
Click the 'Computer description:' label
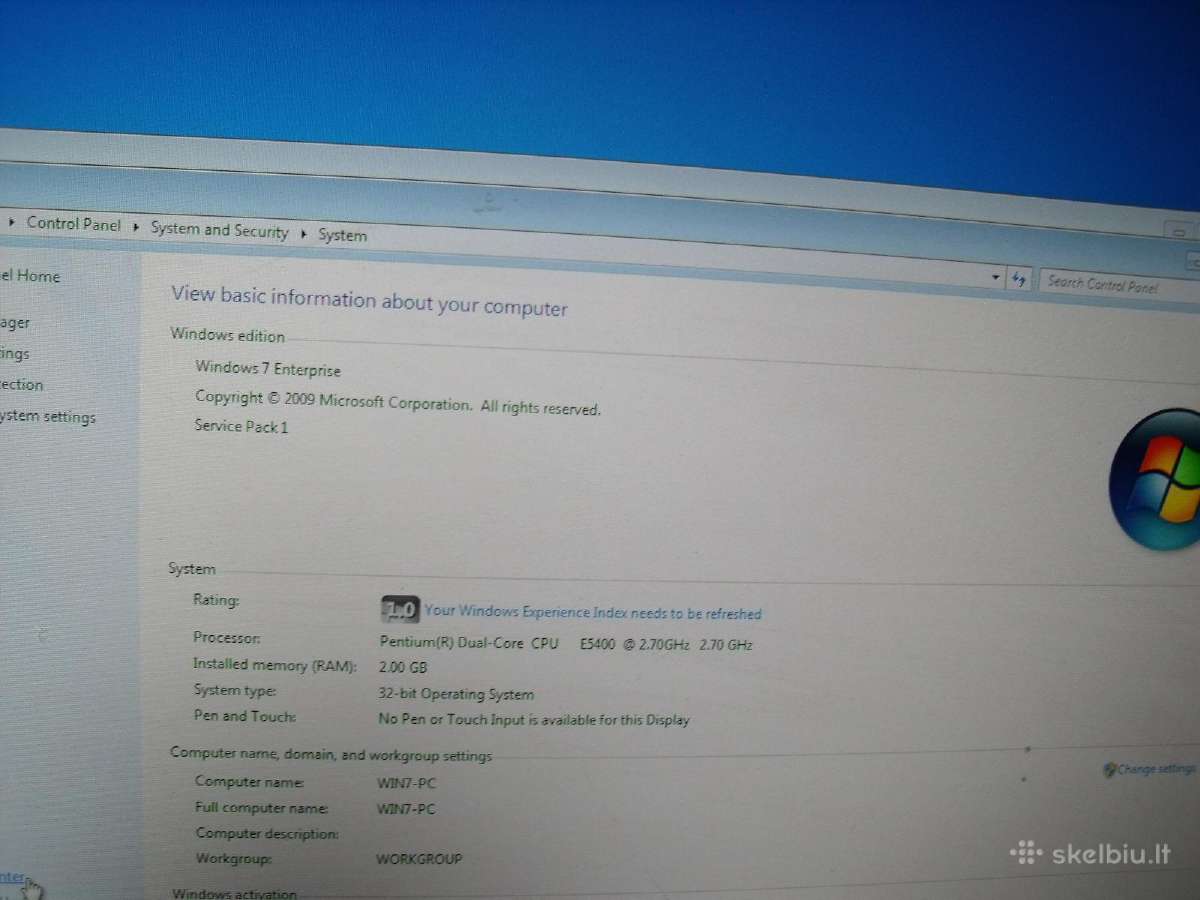pyautogui.click(x=267, y=832)
